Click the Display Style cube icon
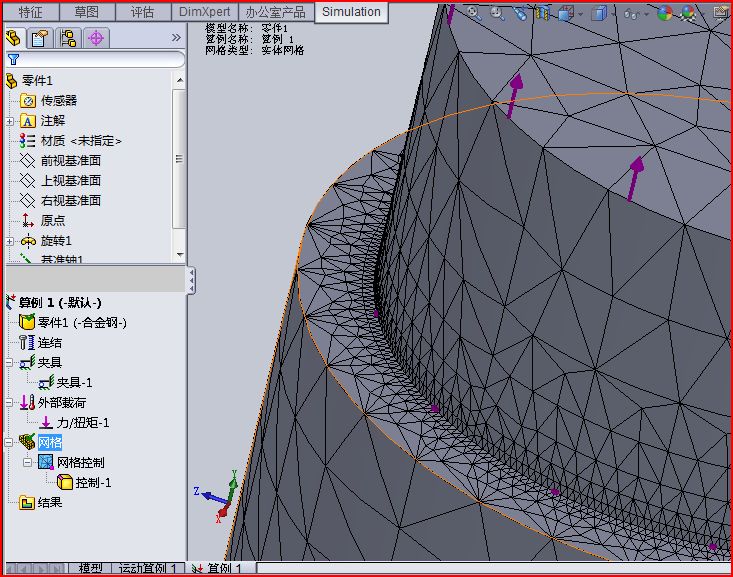This screenshot has width=733, height=577. (599, 14)
